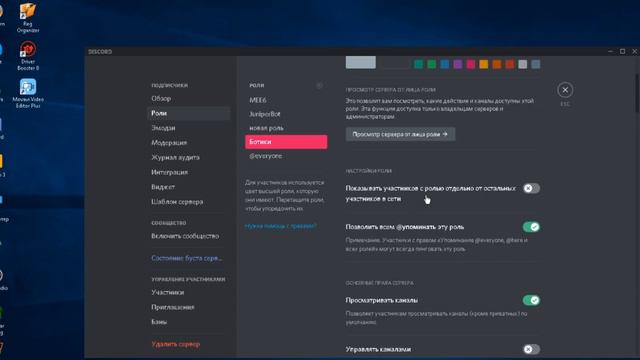Open Reg Organizer desktop shortcut
Image resolution: width=640 pixels, height=360 pixels.
pos(28,18)
